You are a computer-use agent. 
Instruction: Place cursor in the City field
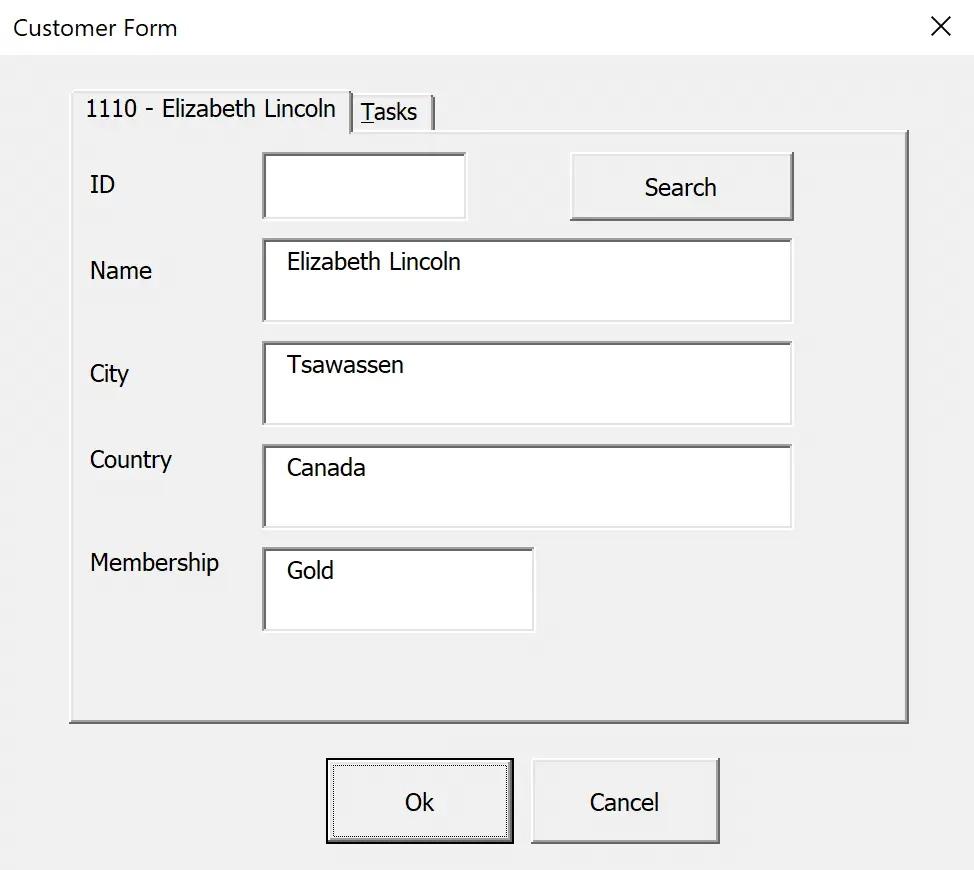click(x=527, y=384)
